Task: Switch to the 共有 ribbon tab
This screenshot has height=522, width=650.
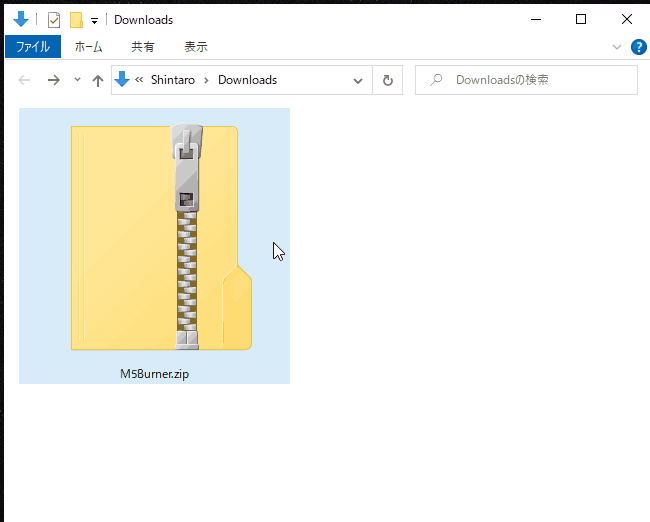Action: pos(143,47)
